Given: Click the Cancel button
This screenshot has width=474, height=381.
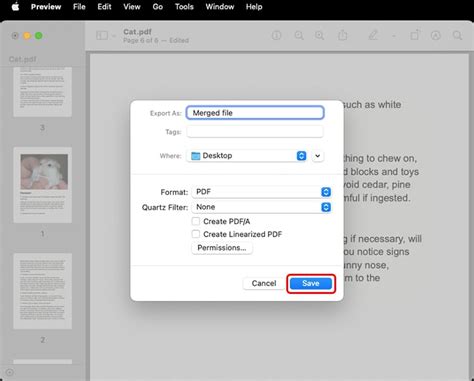Looking at the screenshot, I should coord(264,283).
